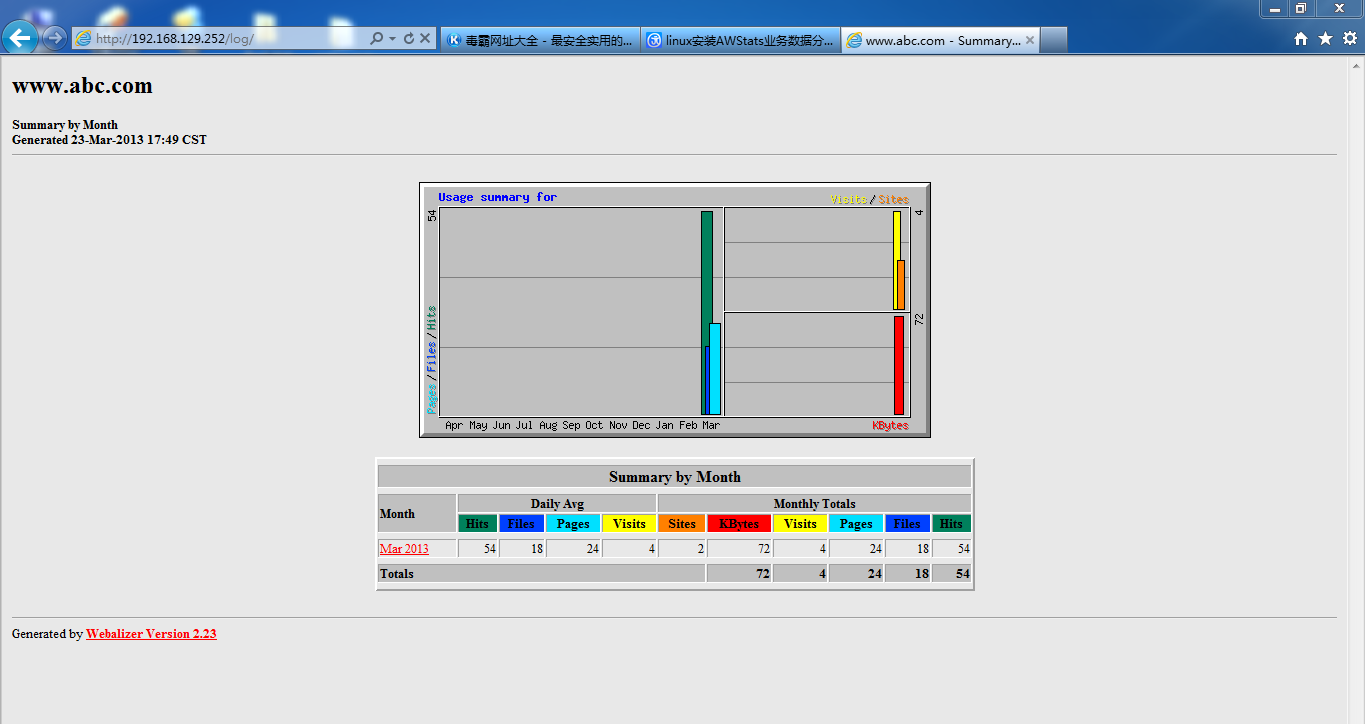1365x724 pixels.
Task: Click the 'Generated 23-Mar-2013 17:49 CST' line
Action: [x=109, y=140]
